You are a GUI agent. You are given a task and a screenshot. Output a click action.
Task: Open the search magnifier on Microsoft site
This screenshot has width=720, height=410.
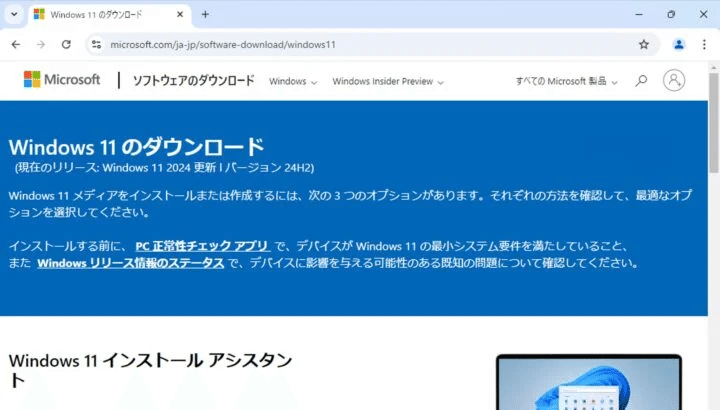pos(641,81)
